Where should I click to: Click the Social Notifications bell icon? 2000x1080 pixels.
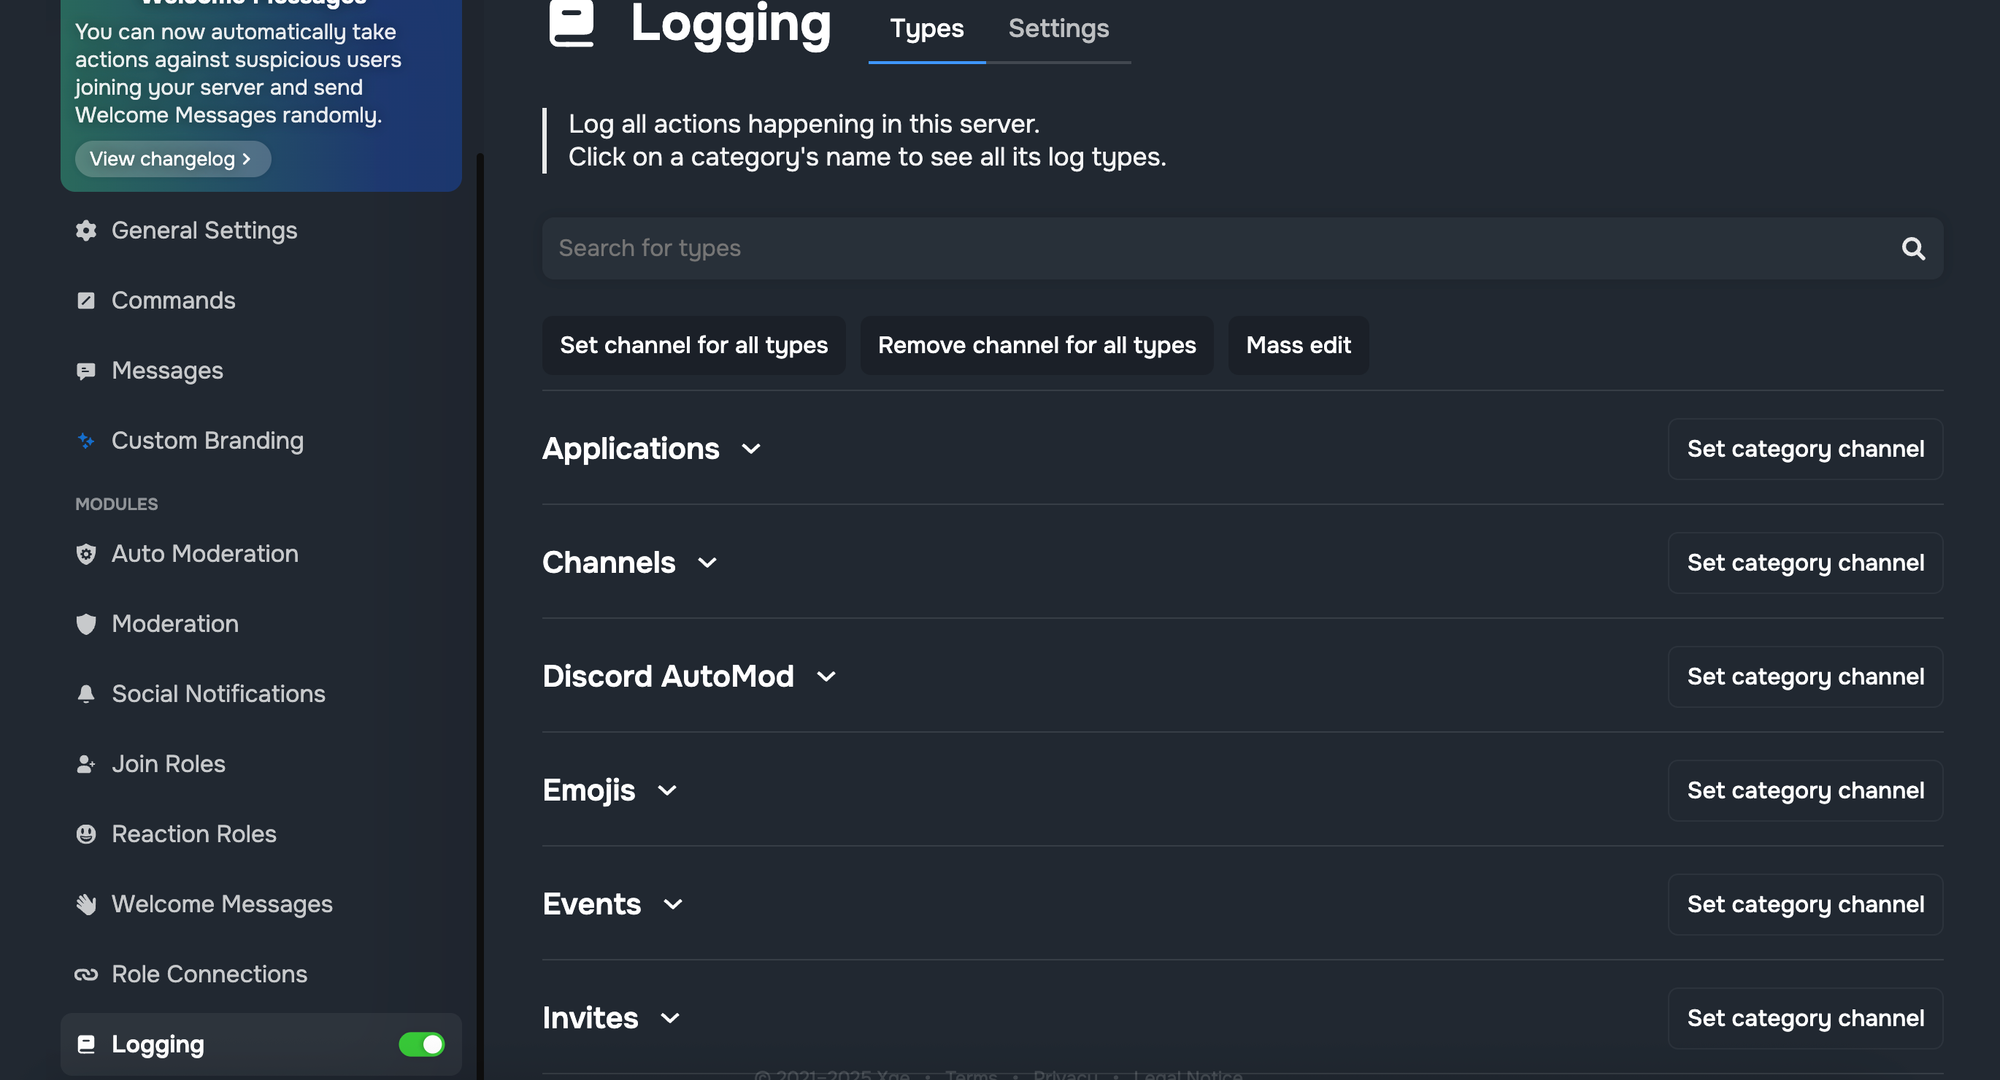tap(86, 694)
